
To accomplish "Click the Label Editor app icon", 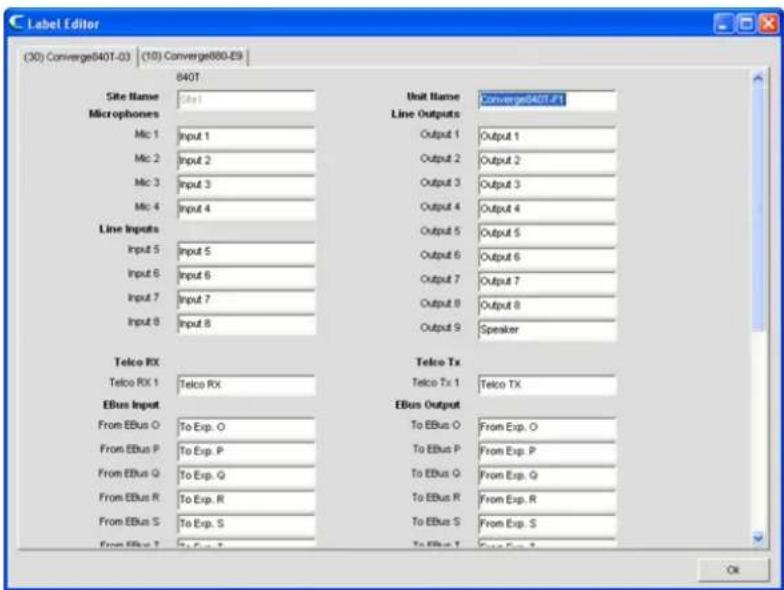I will [16, 22].
